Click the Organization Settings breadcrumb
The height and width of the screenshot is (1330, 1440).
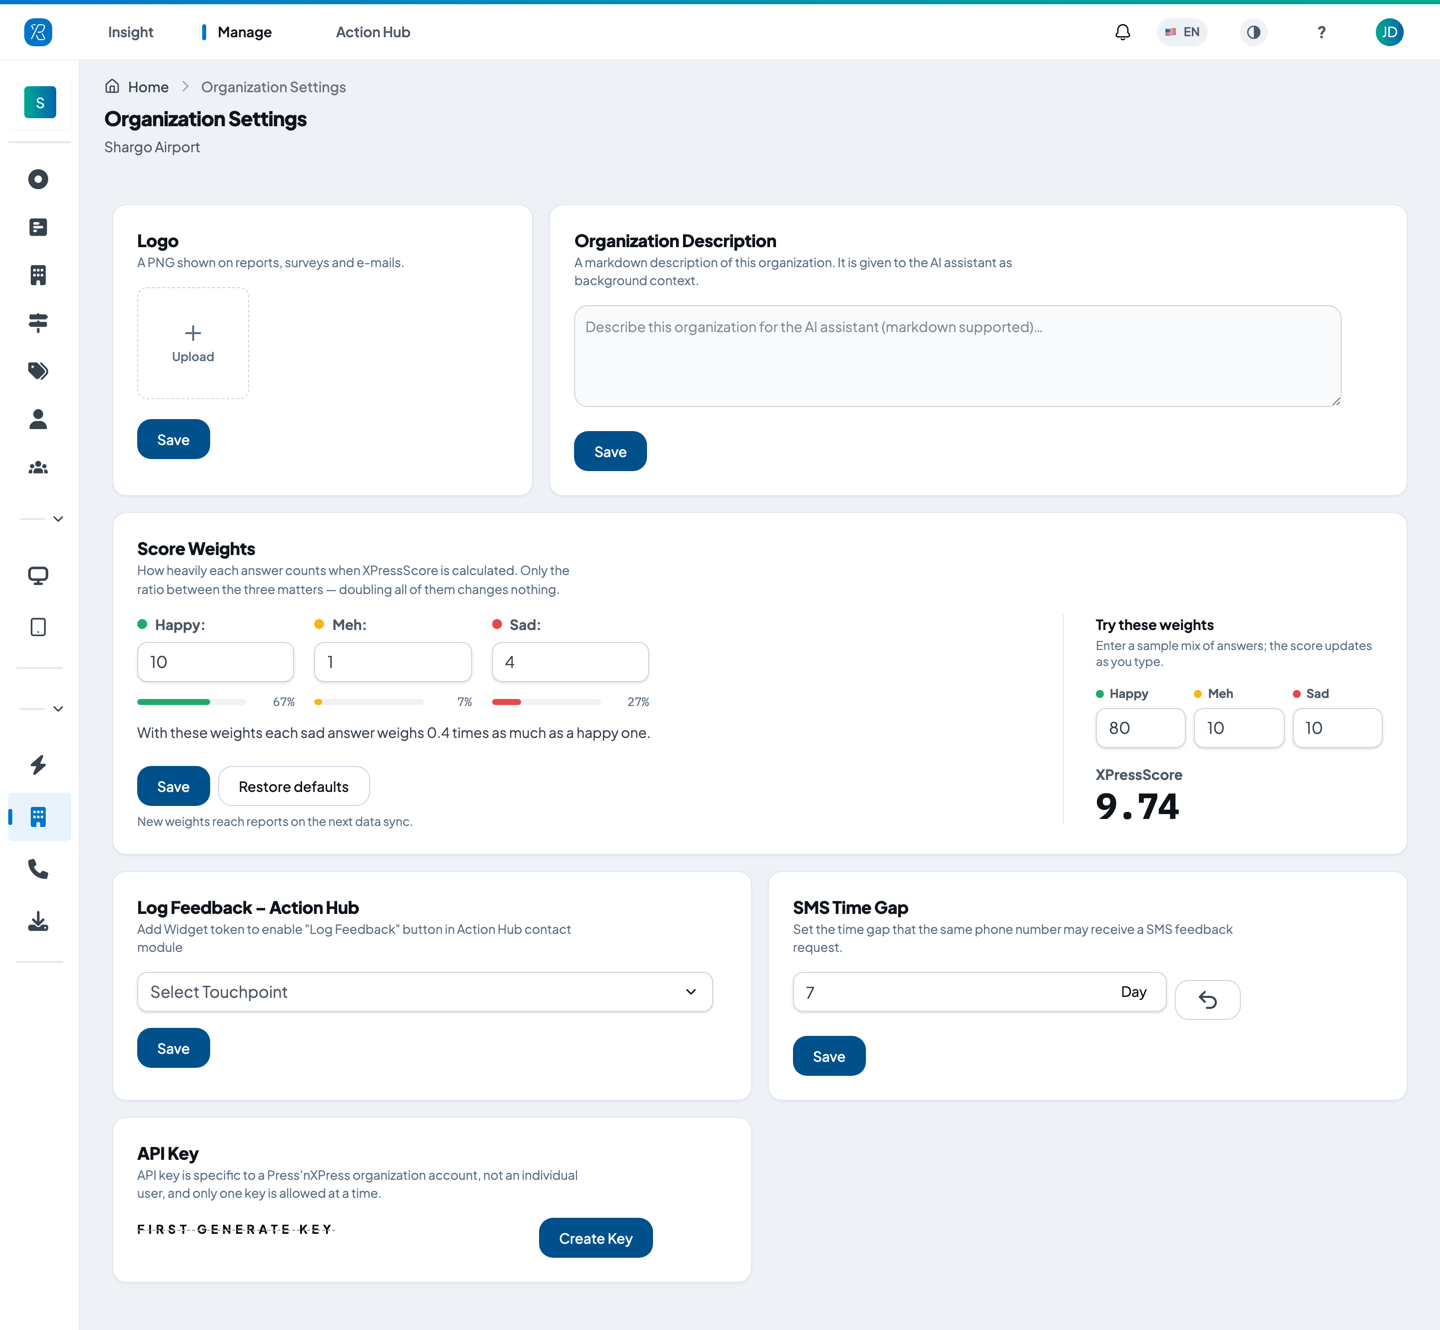click(273, 87)
